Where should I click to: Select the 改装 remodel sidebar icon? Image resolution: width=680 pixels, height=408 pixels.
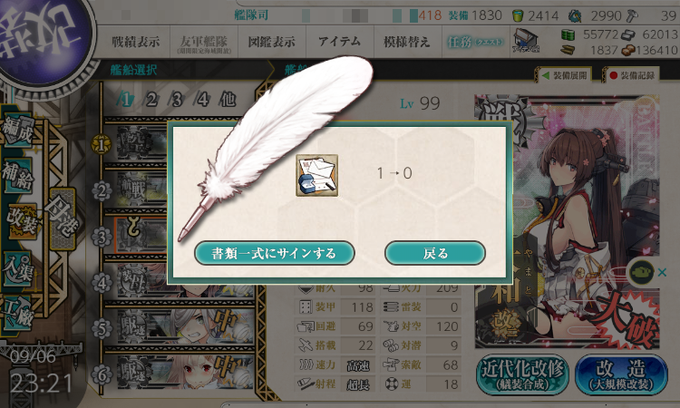[22, 222]
